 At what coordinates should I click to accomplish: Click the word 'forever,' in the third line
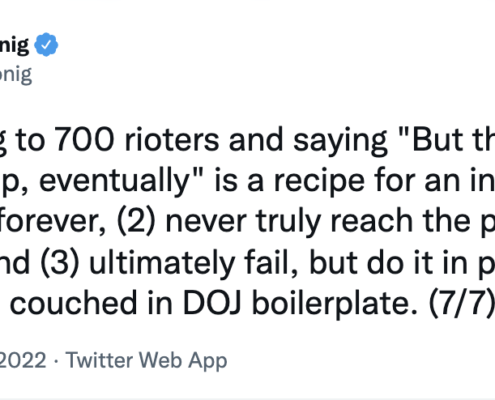[x=52, y=221]
